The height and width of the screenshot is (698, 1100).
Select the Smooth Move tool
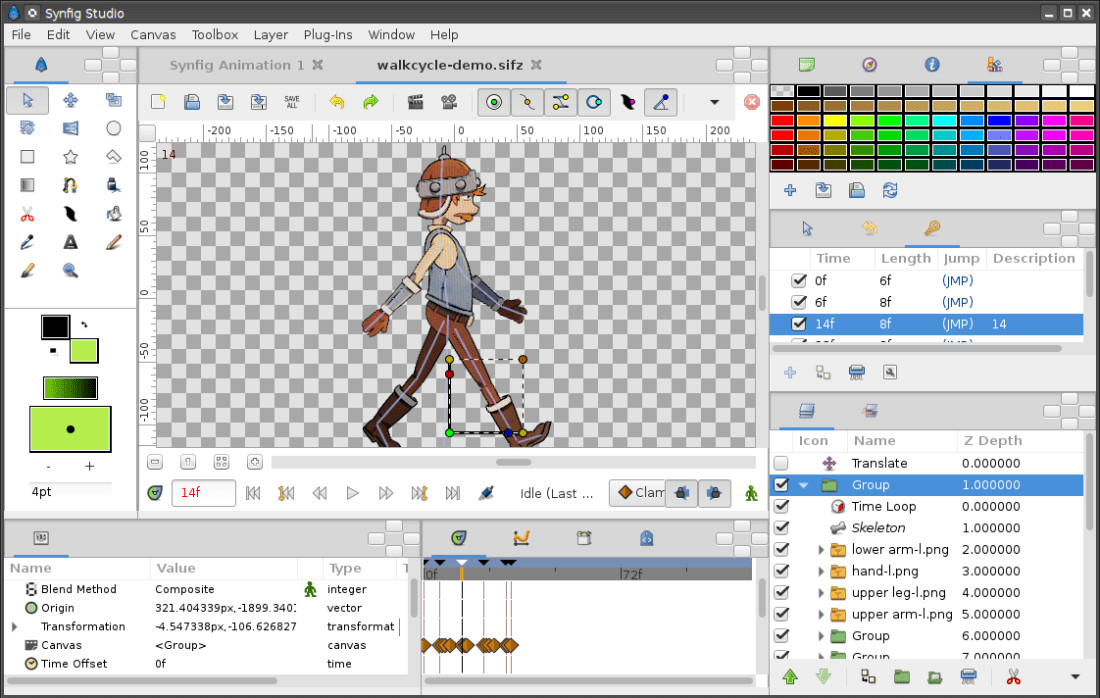[x=70, y=100]
